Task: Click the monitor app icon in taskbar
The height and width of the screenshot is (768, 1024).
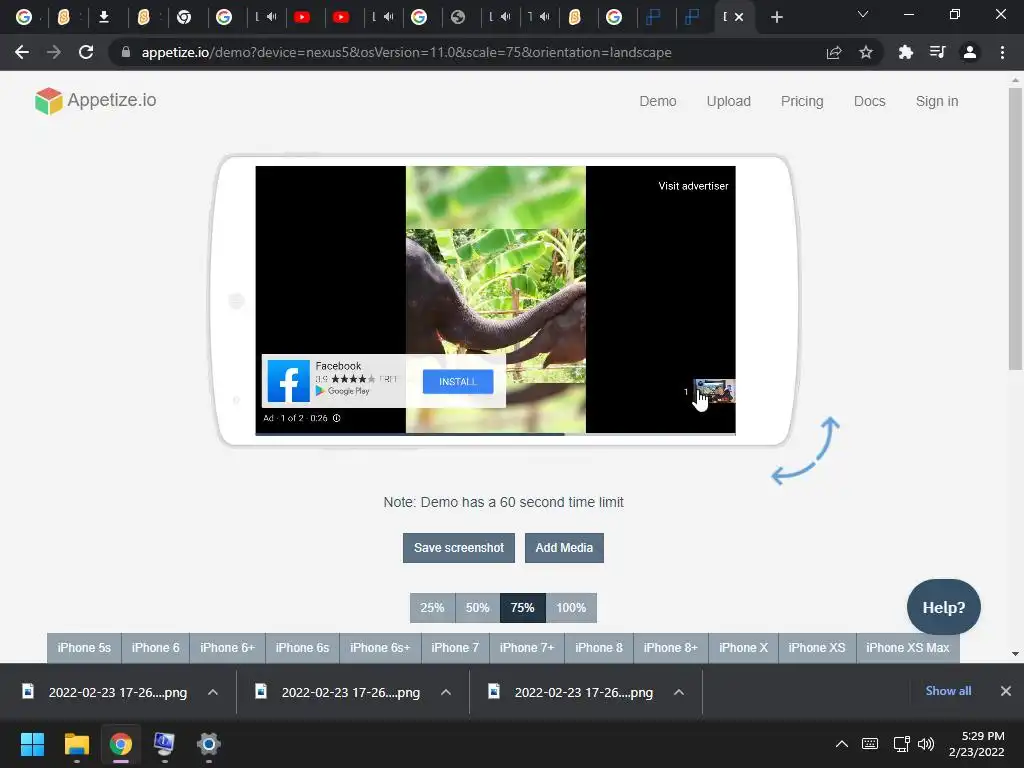Action: (x=164, y=744)
